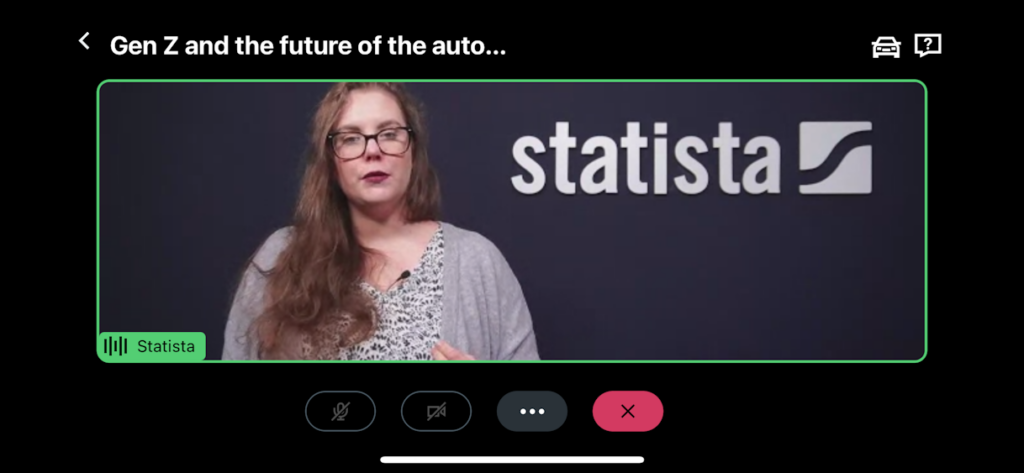Tap the three-dots more options icon
Screen dimensions: 1024x473
coord(532,411)
